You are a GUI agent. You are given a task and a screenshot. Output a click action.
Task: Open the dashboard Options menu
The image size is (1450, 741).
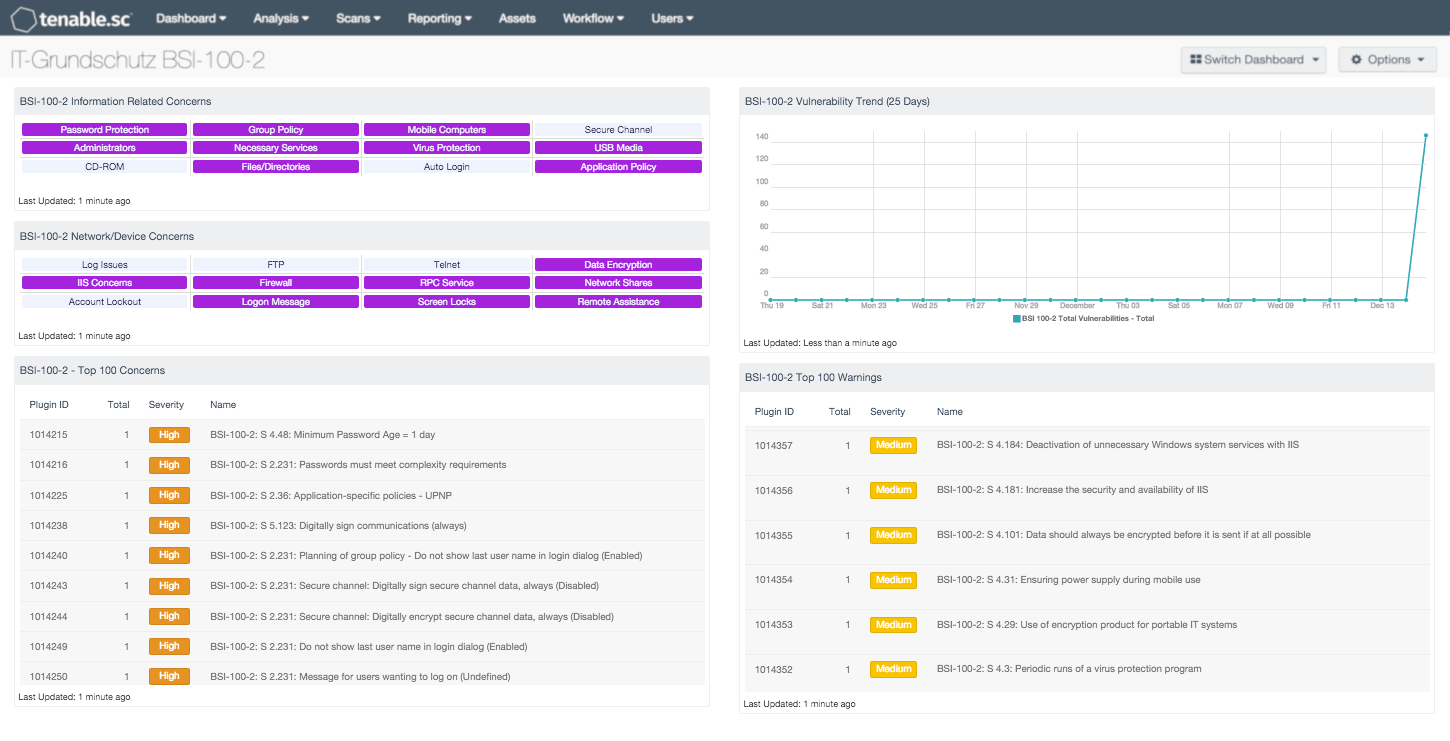[x=1388, y=60]
